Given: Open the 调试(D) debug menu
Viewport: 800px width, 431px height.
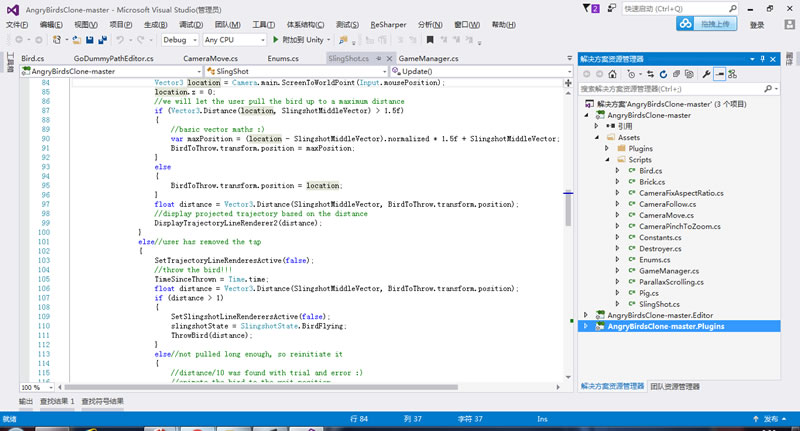Looking at the screenshot, I should 191,24.
